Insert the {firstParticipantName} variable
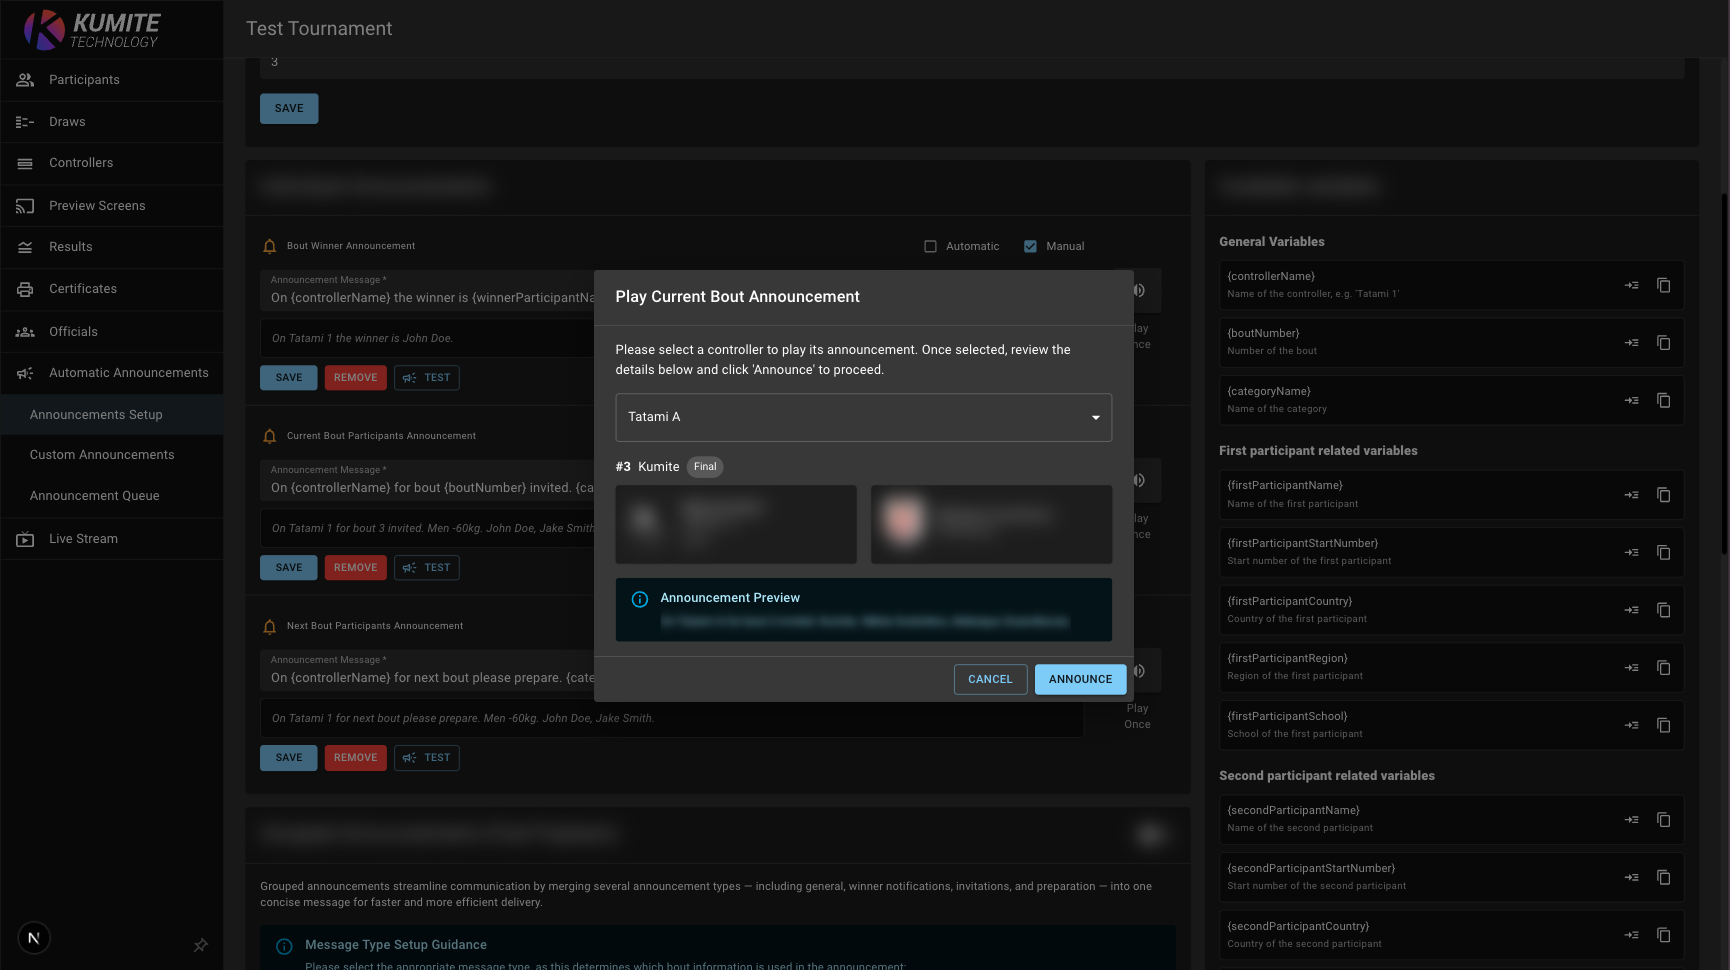Image resolution: width=1730 pixels, height=970 pixels. (1631, 495)
